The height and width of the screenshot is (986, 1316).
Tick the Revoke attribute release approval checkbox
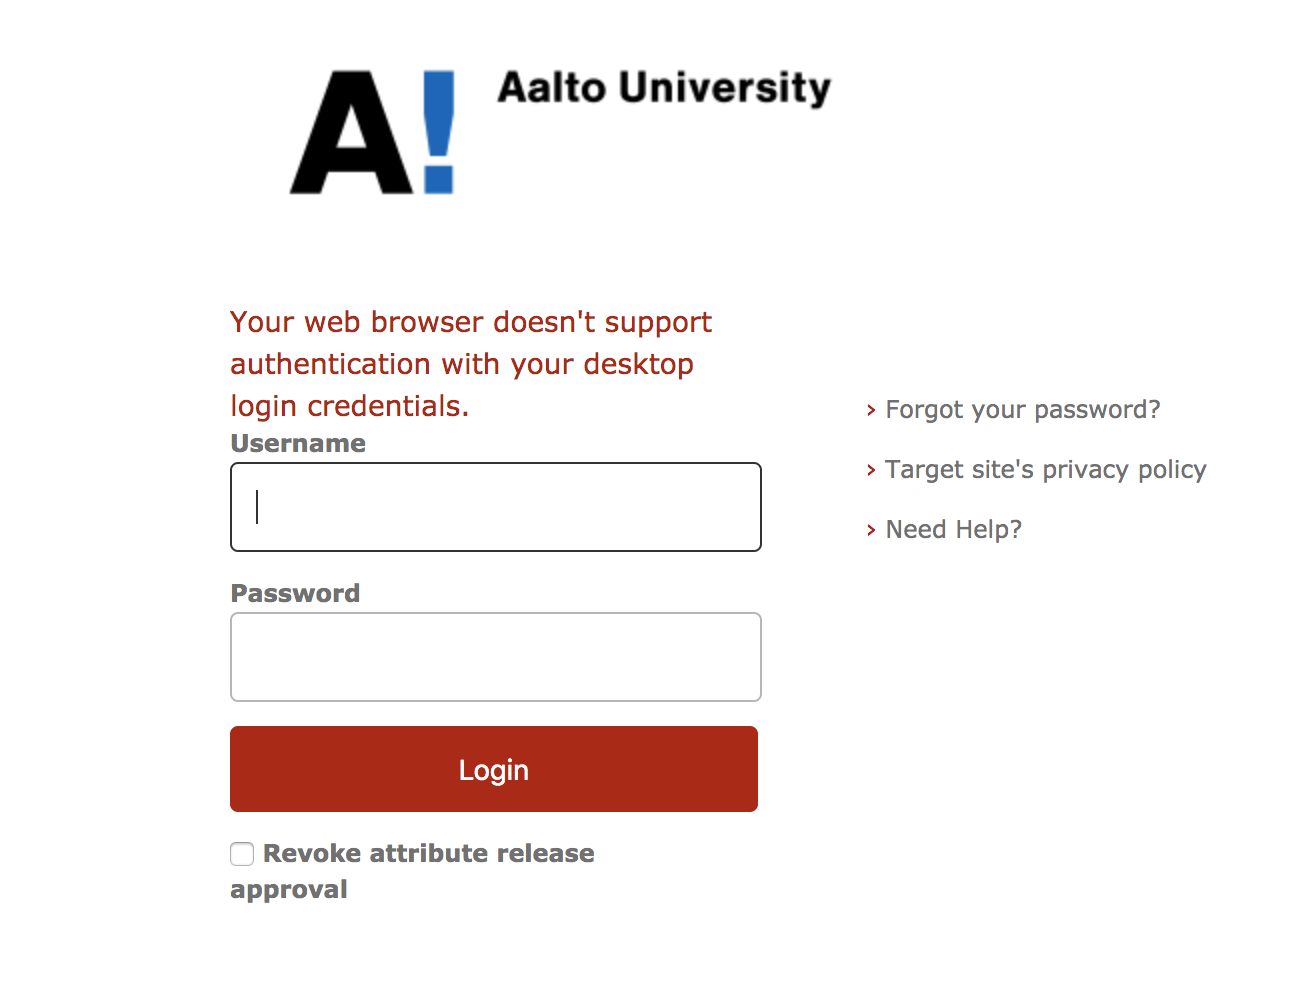click(x=242, y=854)
